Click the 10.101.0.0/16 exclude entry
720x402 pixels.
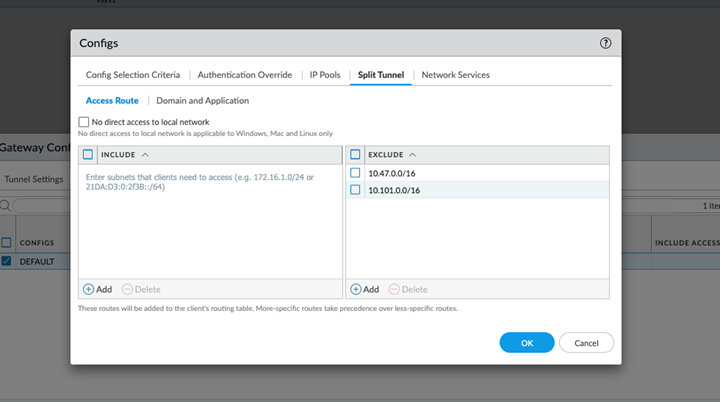[394, 190]
